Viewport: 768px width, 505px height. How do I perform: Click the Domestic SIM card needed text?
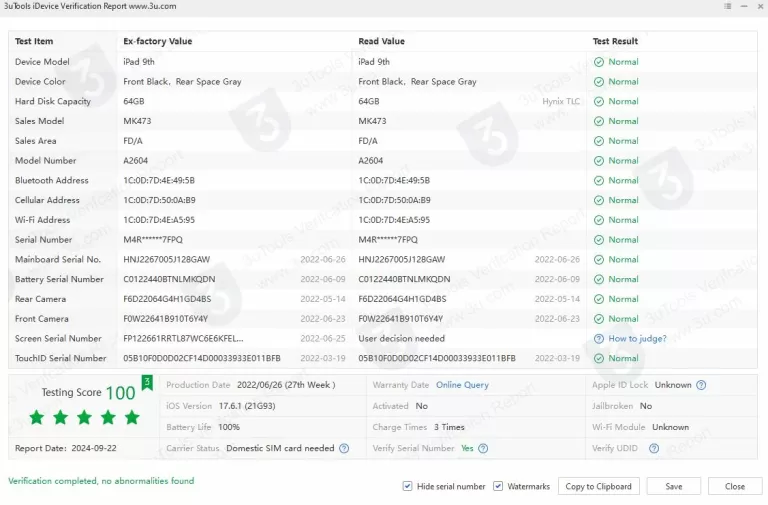(280, 448)
